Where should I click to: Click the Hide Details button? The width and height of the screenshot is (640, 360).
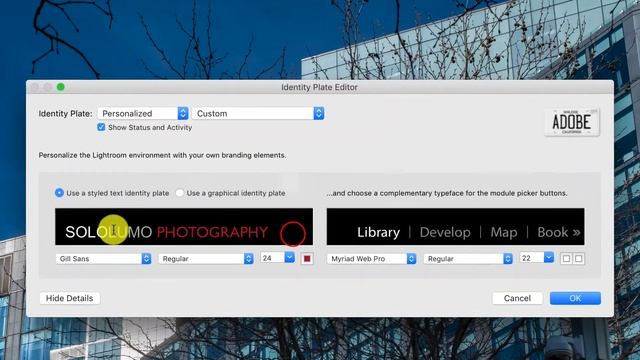tap(69, 298)
